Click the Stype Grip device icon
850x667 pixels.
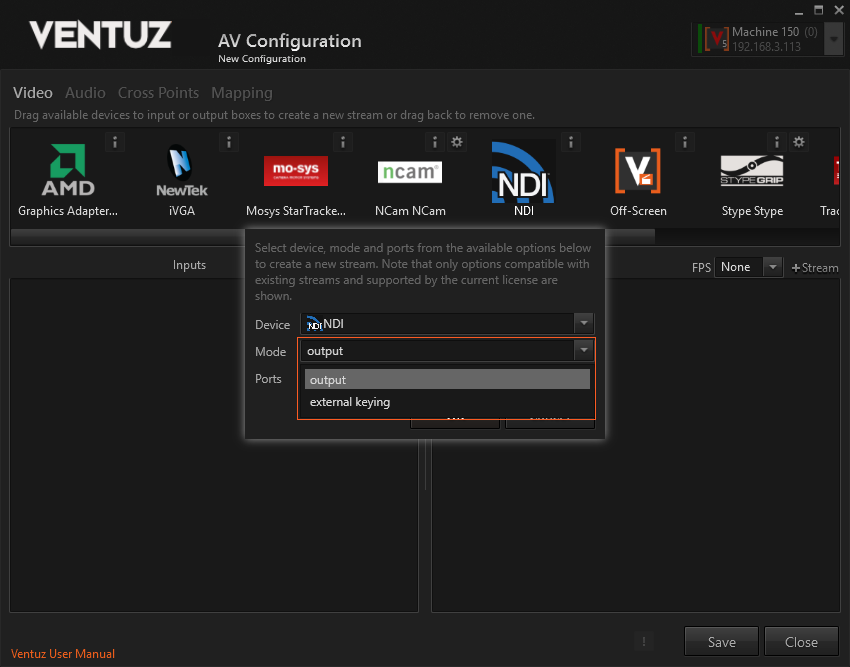(751, 171)
